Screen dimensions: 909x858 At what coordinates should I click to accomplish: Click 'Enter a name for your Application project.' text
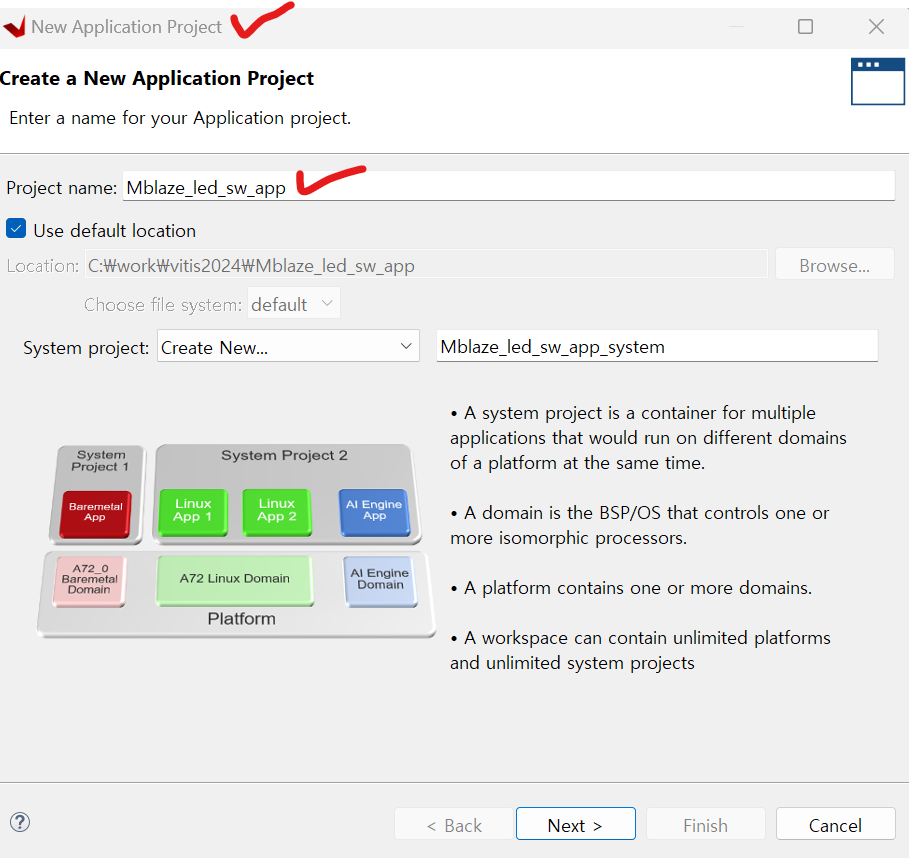click(x=180, y=118)
